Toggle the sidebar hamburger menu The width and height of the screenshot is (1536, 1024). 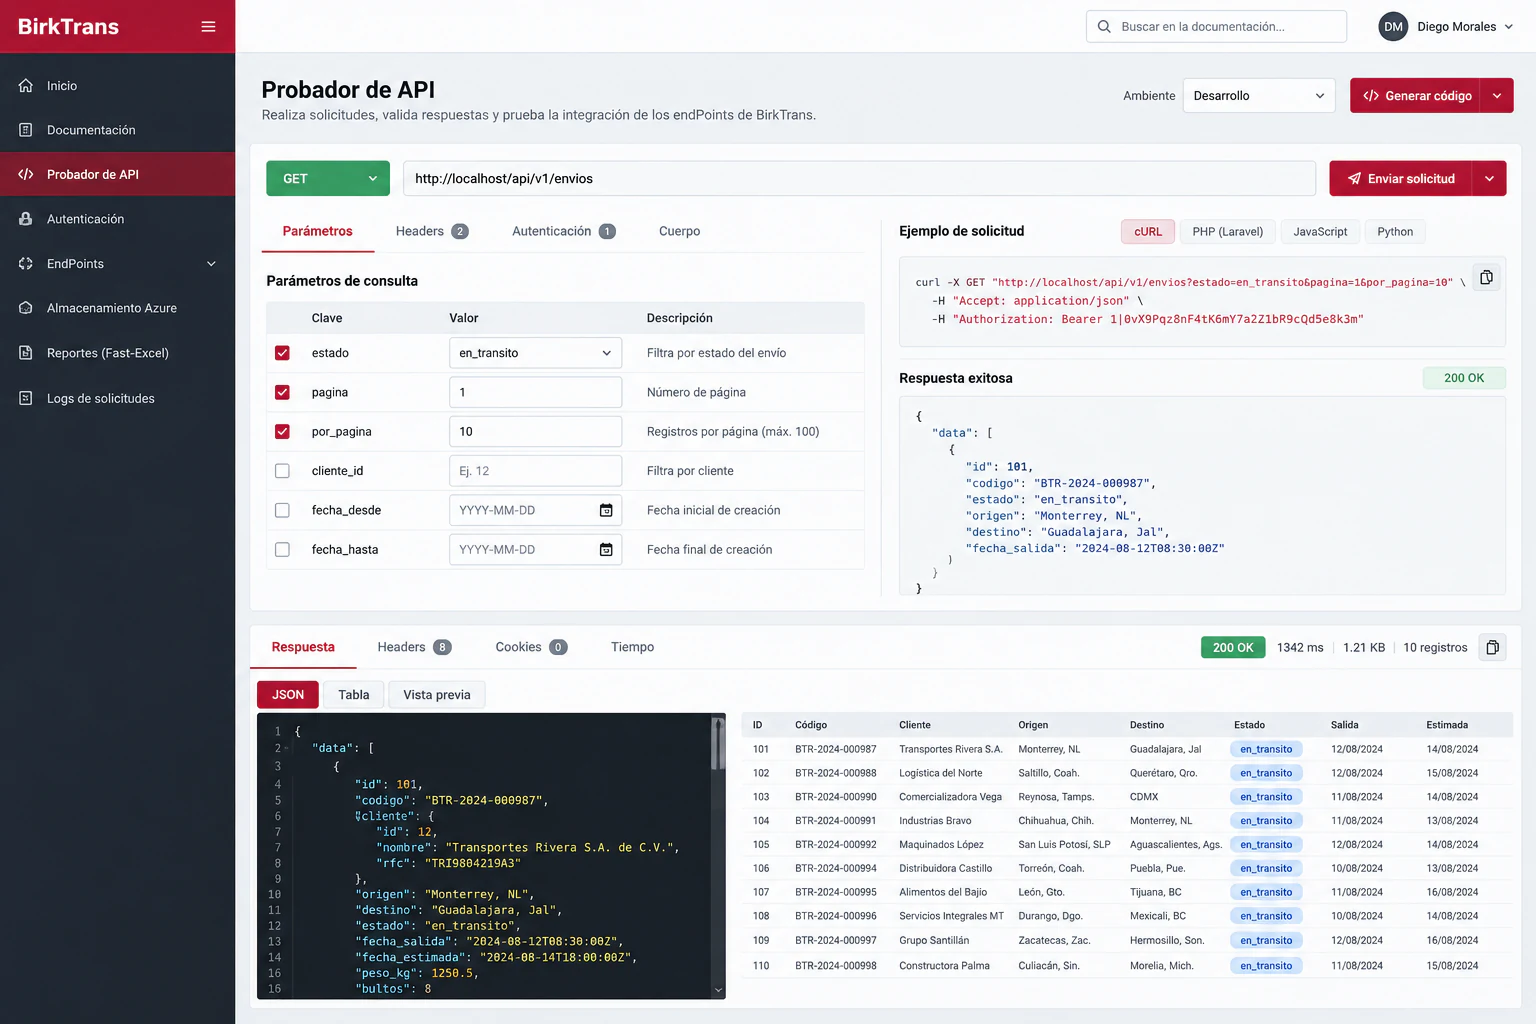pyautogui.click(x=208, y=27)
